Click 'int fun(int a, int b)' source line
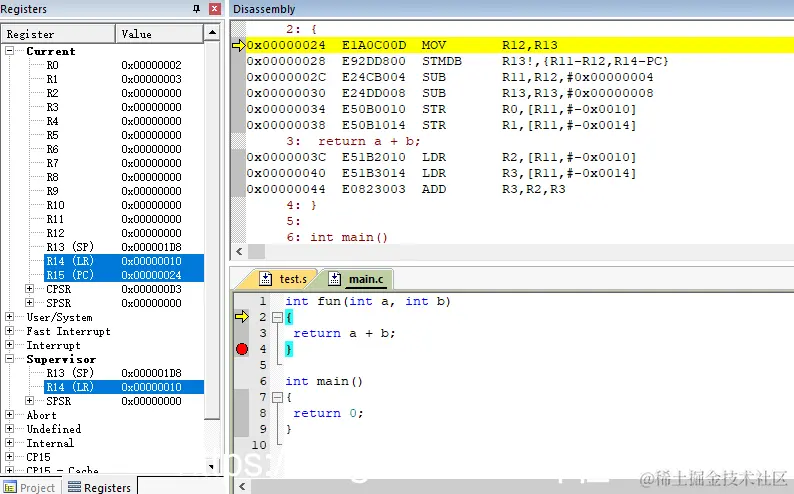The width and height of the screenshot is (794, 494). click(368, 301)
